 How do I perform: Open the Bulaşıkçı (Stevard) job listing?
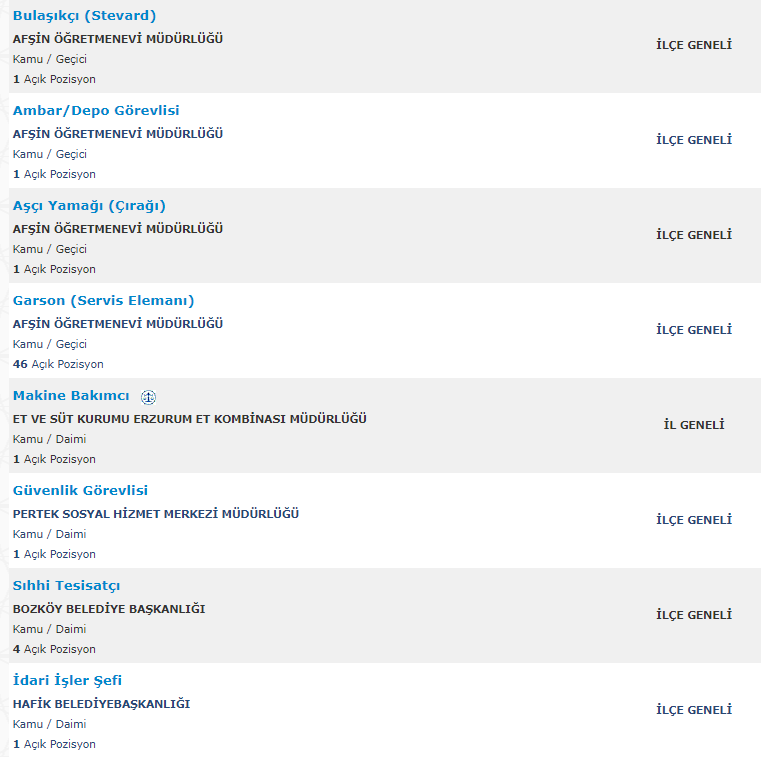point(84,16)
